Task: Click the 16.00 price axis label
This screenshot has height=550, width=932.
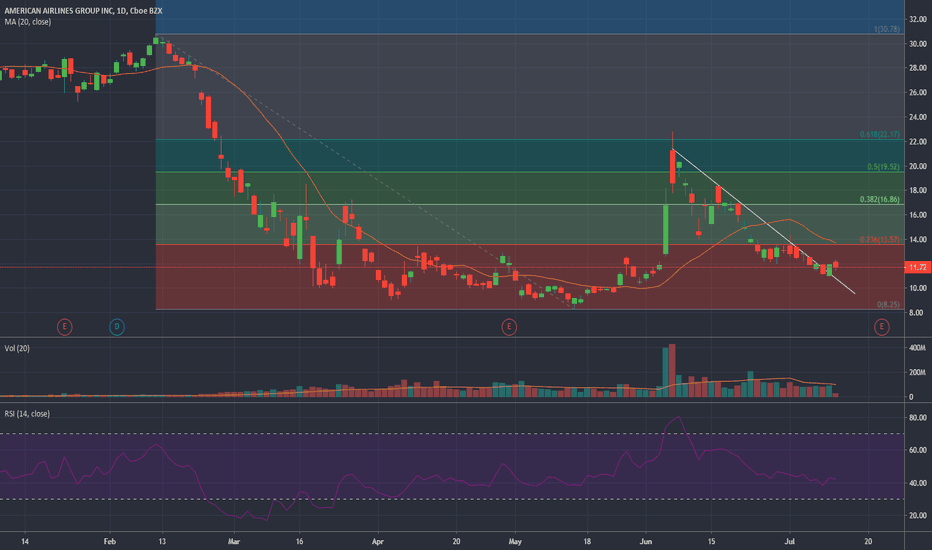Action: [918, 215]
